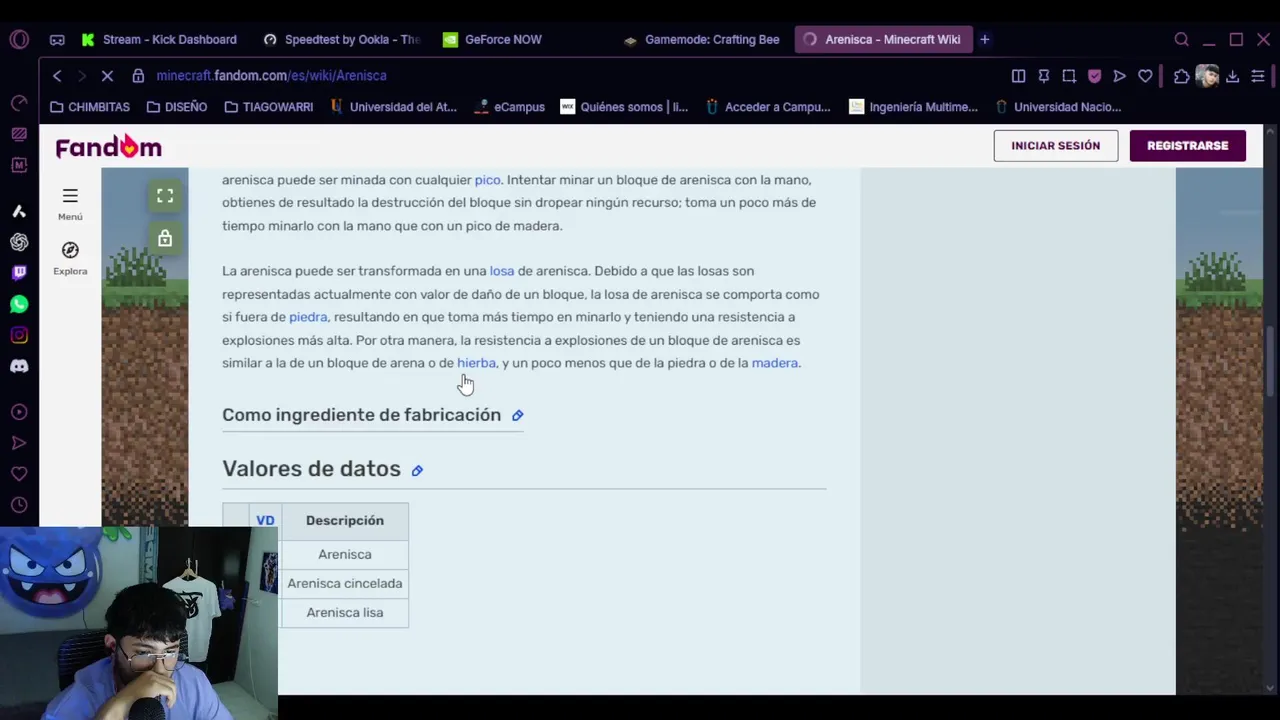Image resolution: width=1280 pixels, height=720 pixels.
Task: Click the 'Descripción' table header
Action: (x=344, y=521)
